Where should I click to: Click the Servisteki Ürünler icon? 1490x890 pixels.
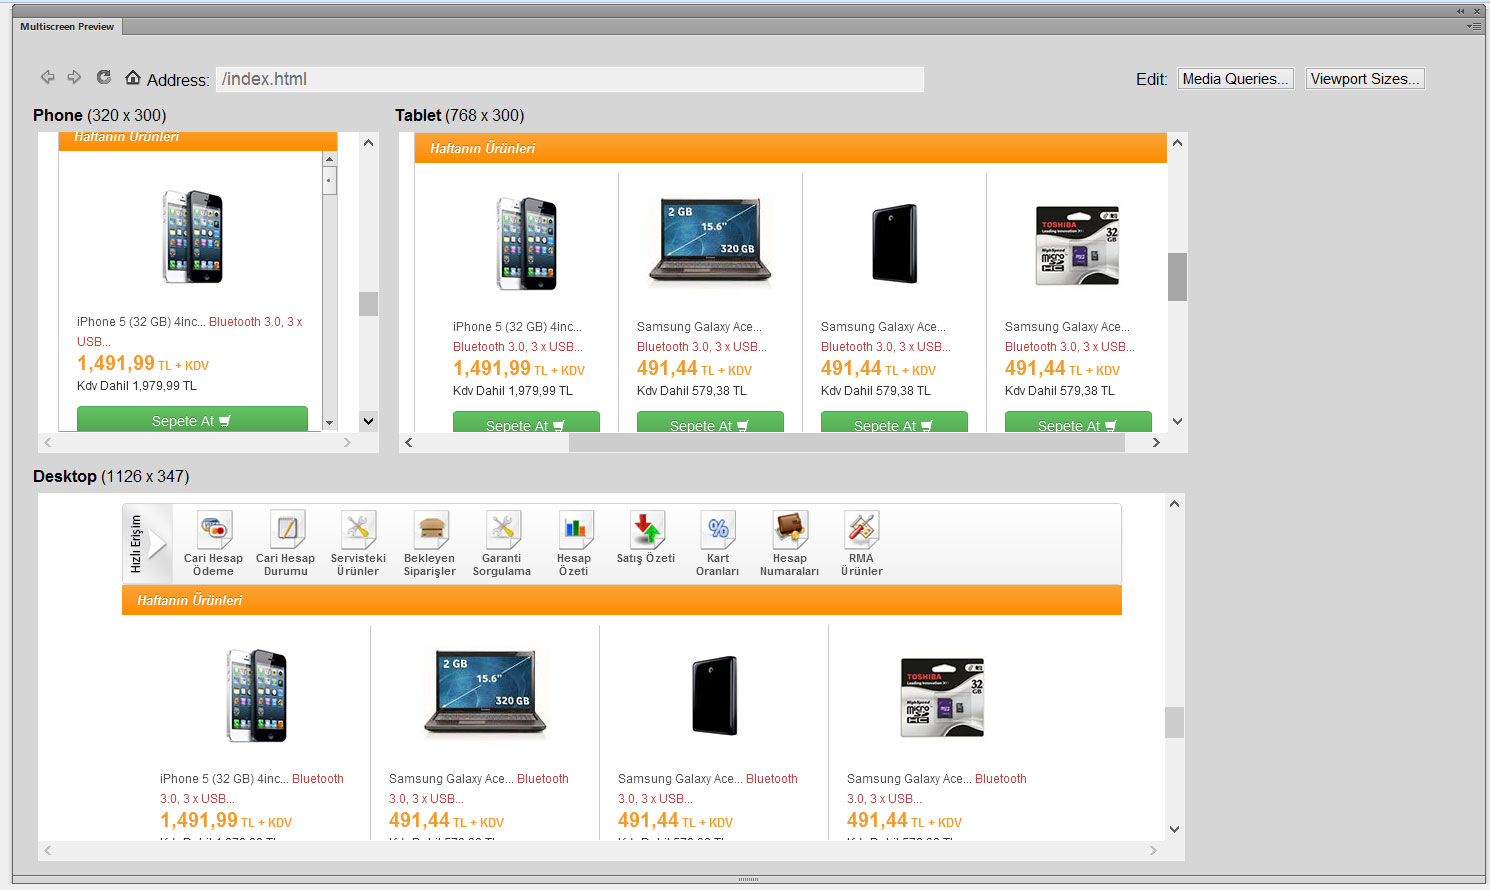(x=358, y=530)
